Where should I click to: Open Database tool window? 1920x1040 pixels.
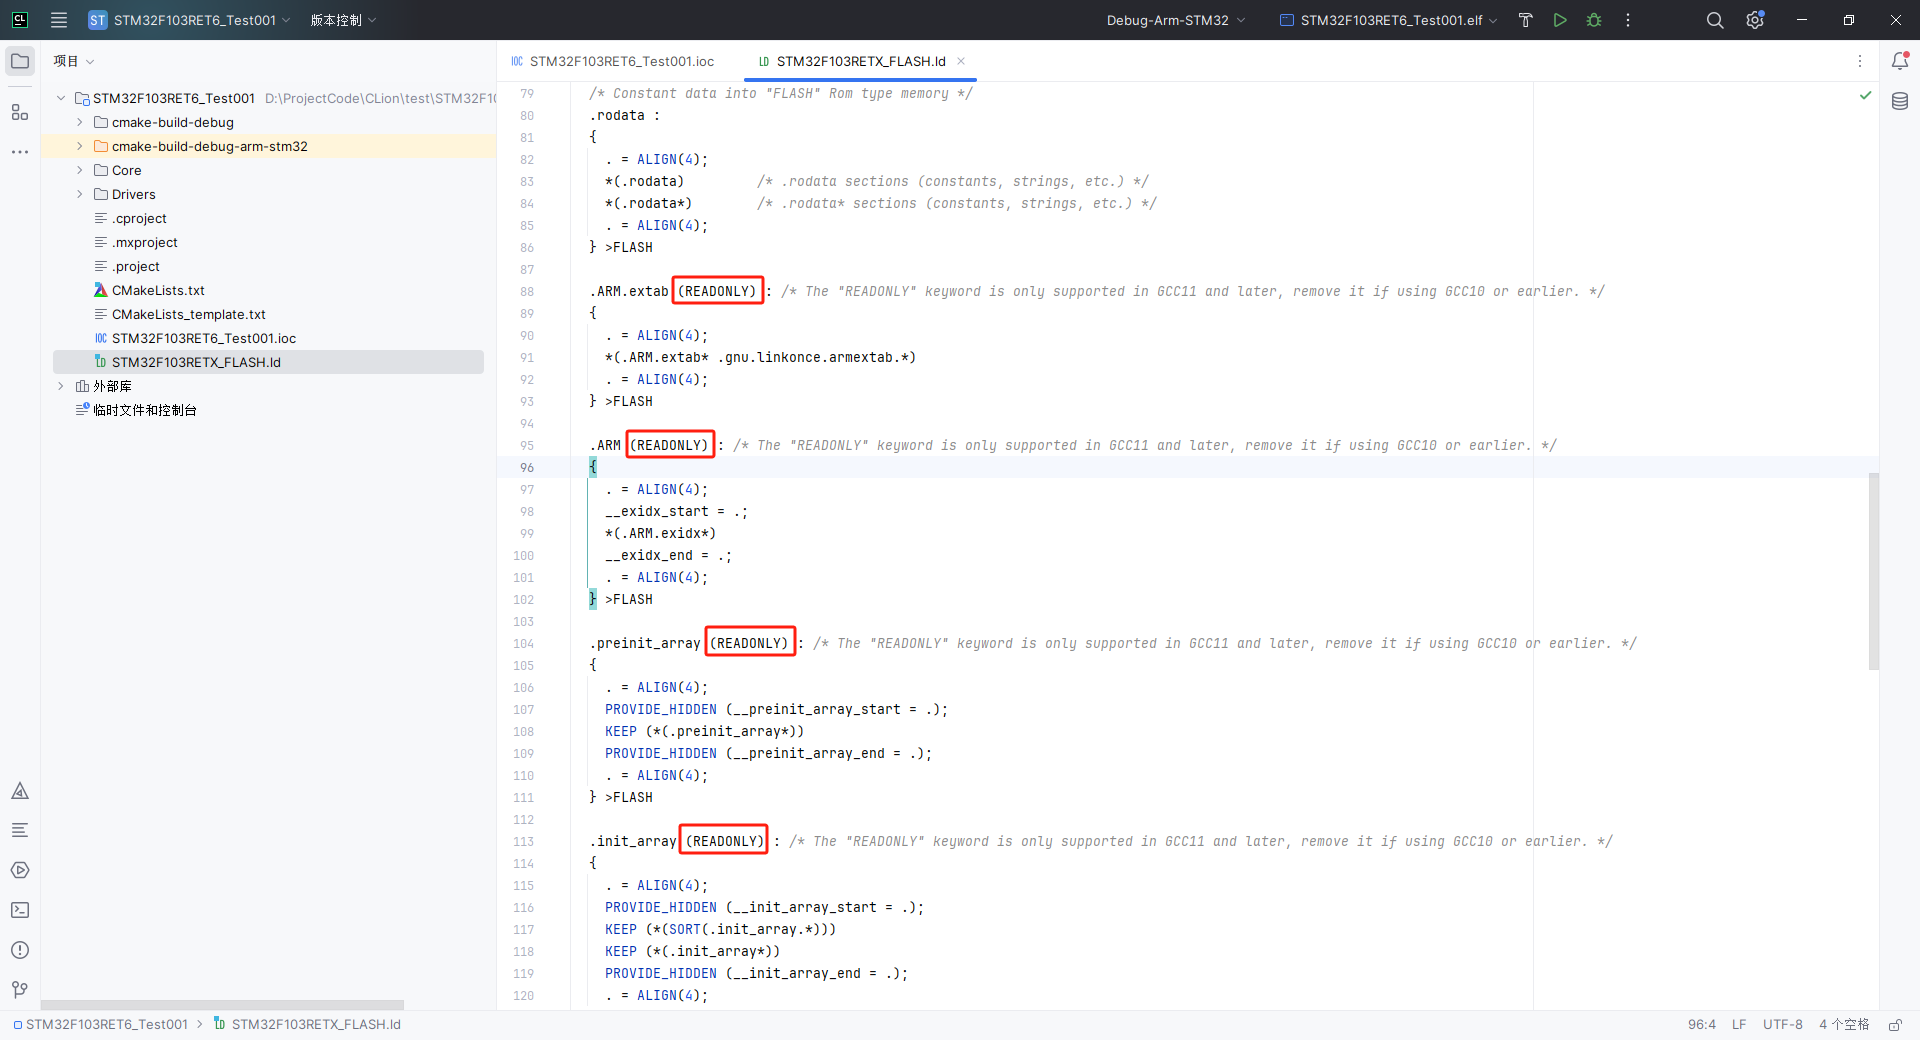click(x=1900, y=101)
